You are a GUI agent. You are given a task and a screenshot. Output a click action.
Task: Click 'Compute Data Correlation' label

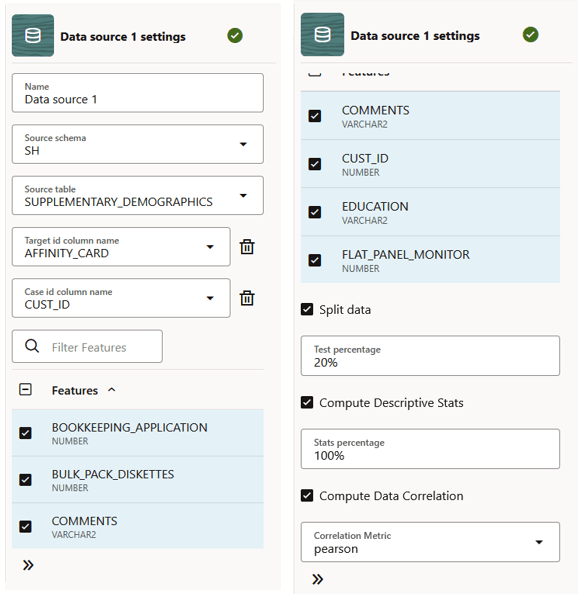391,496
